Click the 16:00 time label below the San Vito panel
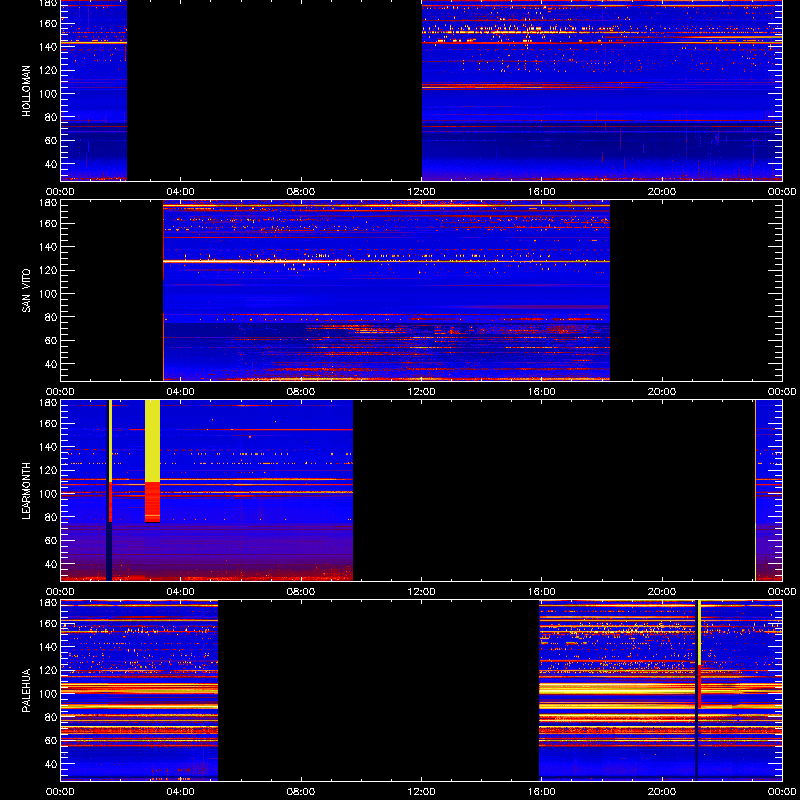The height and width of the screenshot is (800, 800). 541,392
